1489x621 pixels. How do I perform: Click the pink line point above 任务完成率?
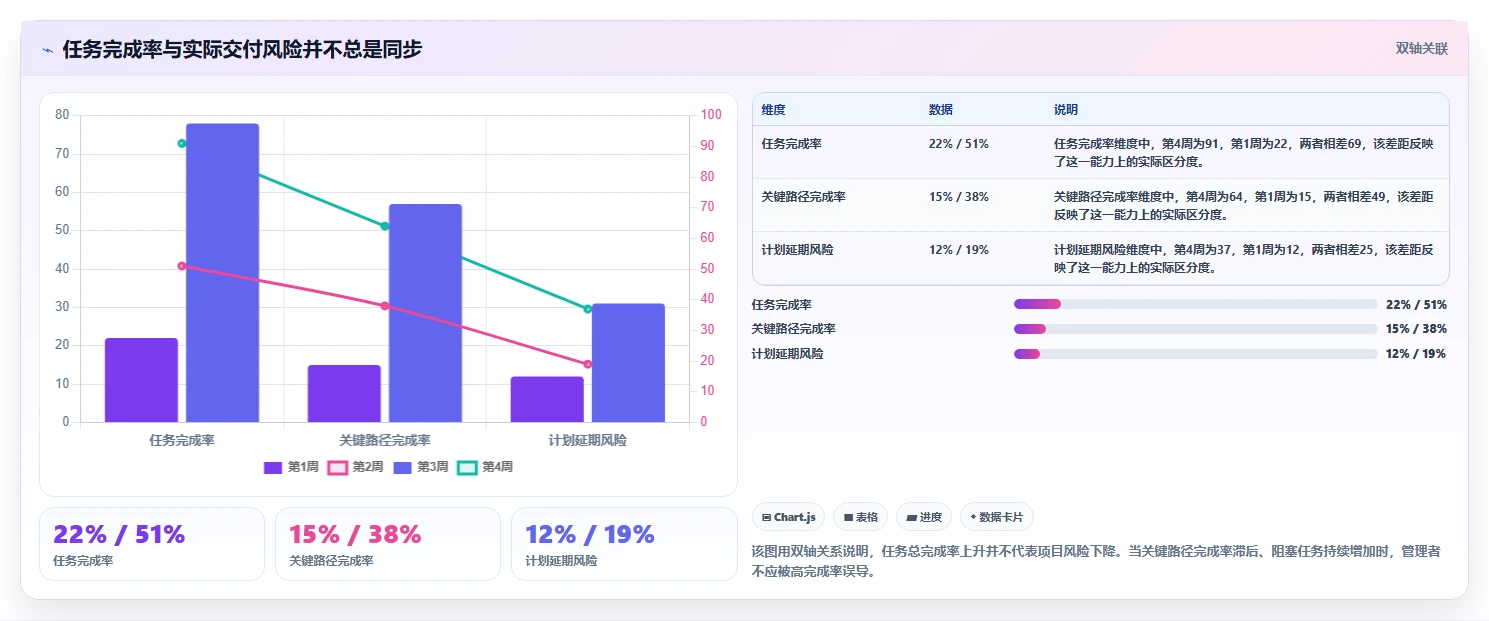coord(181,266)
